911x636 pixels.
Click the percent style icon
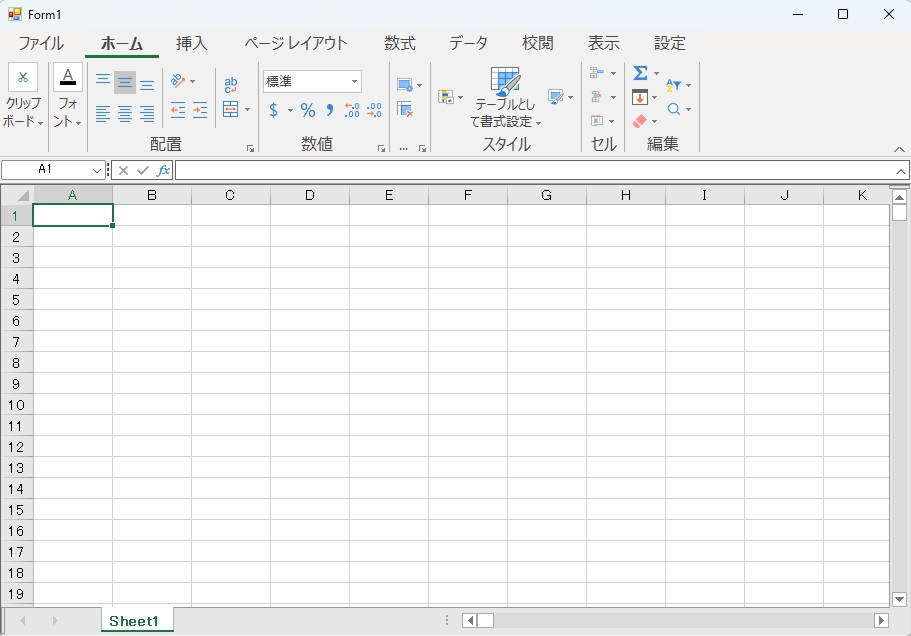[308, 110]
